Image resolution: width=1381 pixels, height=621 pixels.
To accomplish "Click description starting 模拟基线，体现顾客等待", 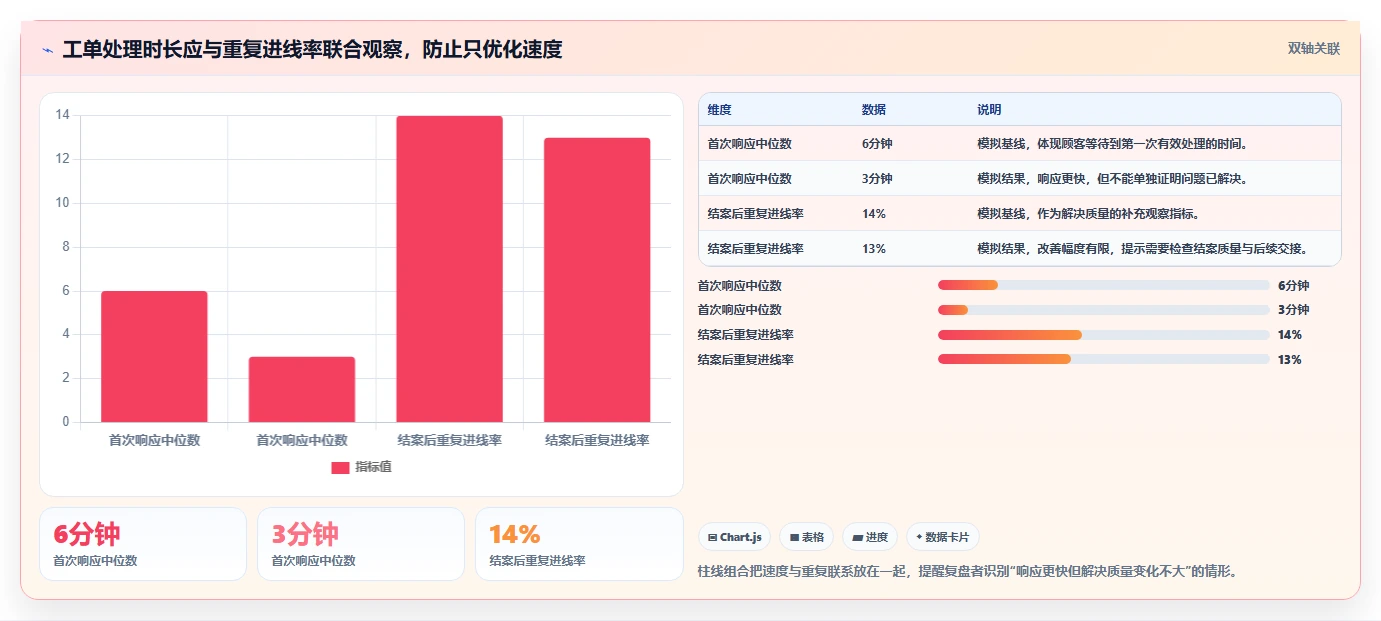I will (1112, 144).
